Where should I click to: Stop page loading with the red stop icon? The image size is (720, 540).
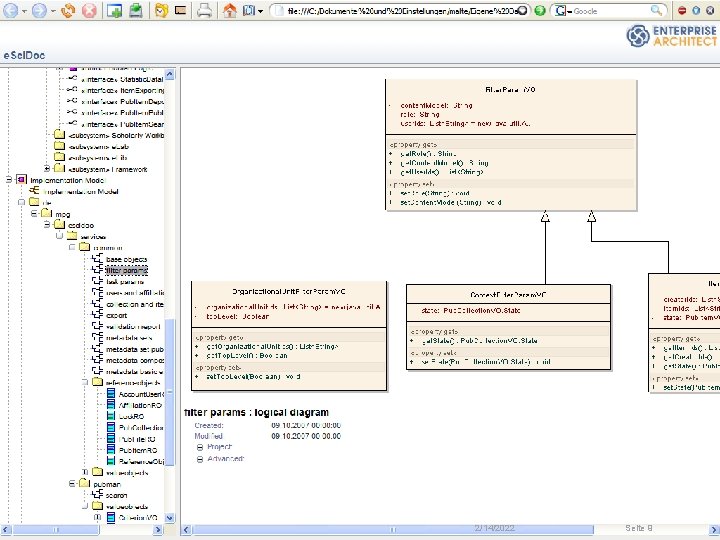point(89,12)
